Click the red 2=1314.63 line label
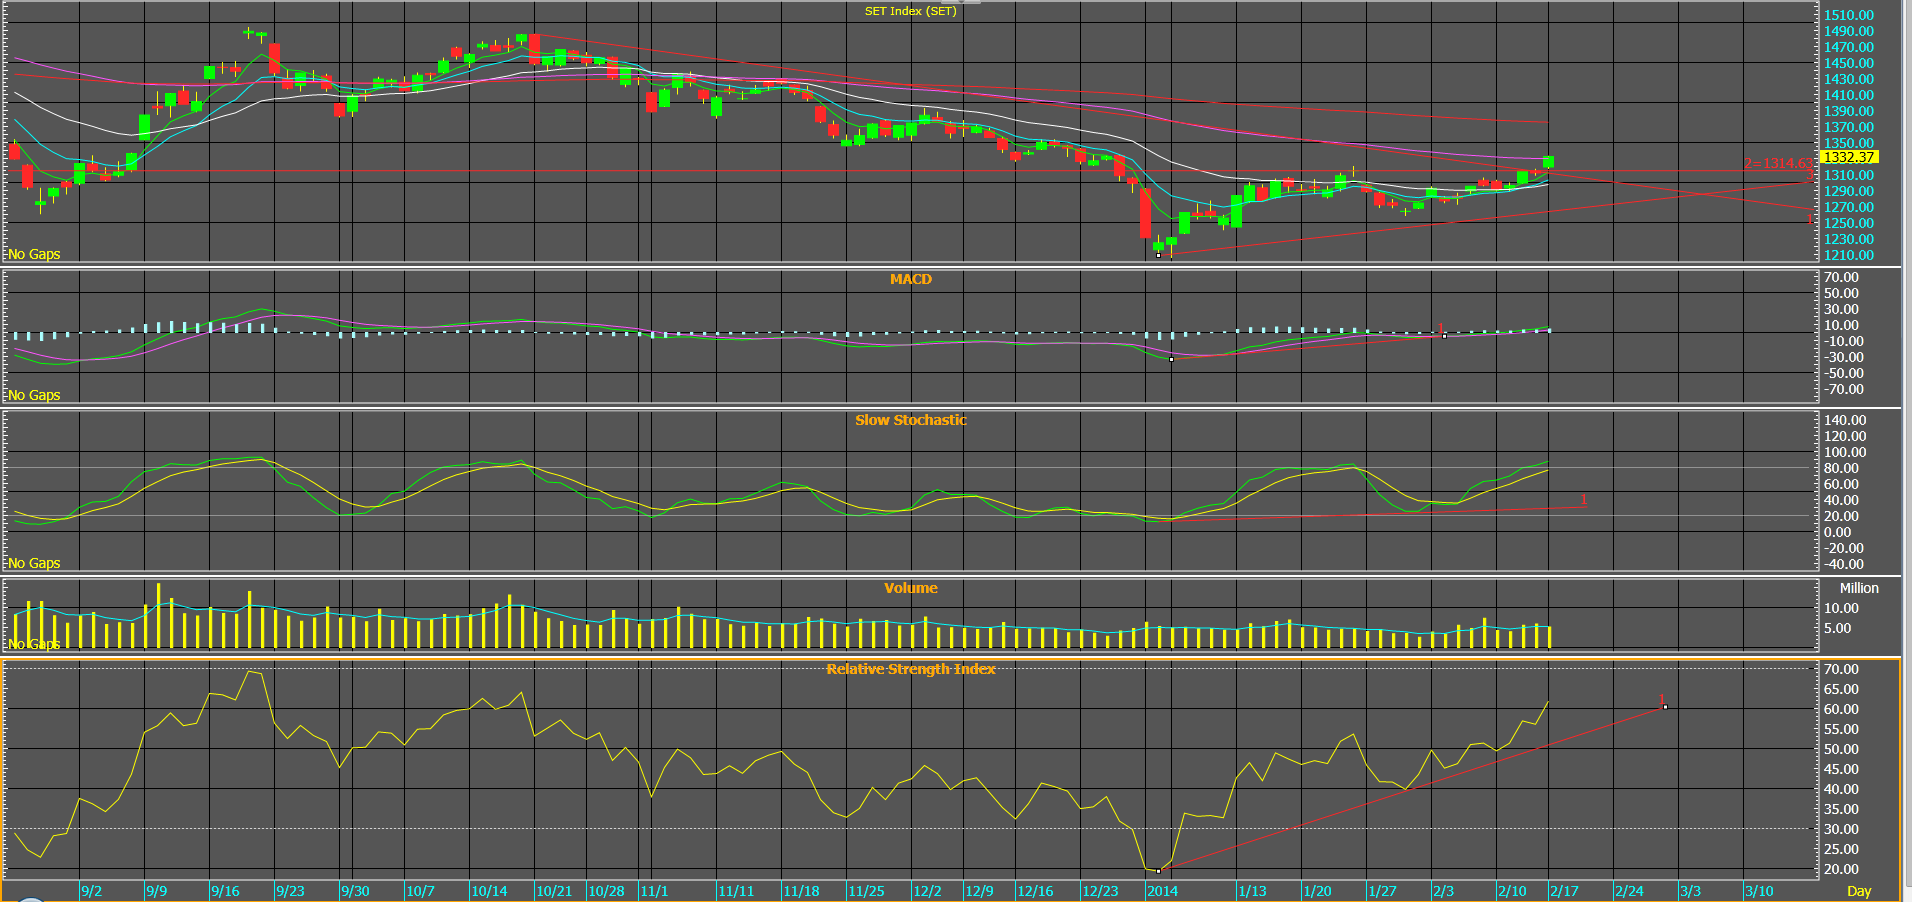The image size is (1912, 902). (x=1778, y=163)
